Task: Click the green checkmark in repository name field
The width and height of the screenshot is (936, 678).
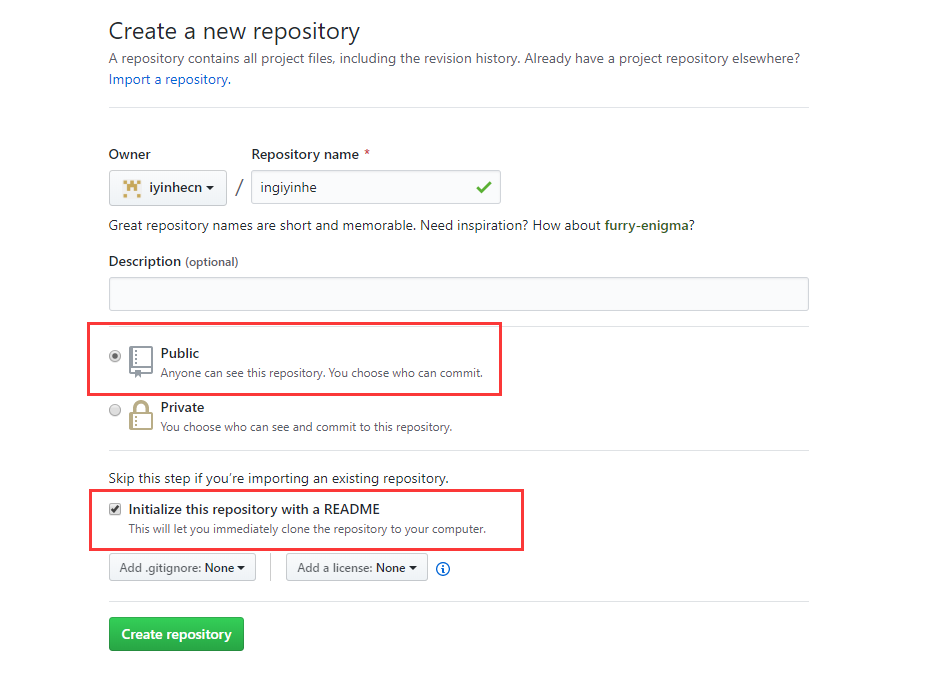Action: [x=484, y=187]
